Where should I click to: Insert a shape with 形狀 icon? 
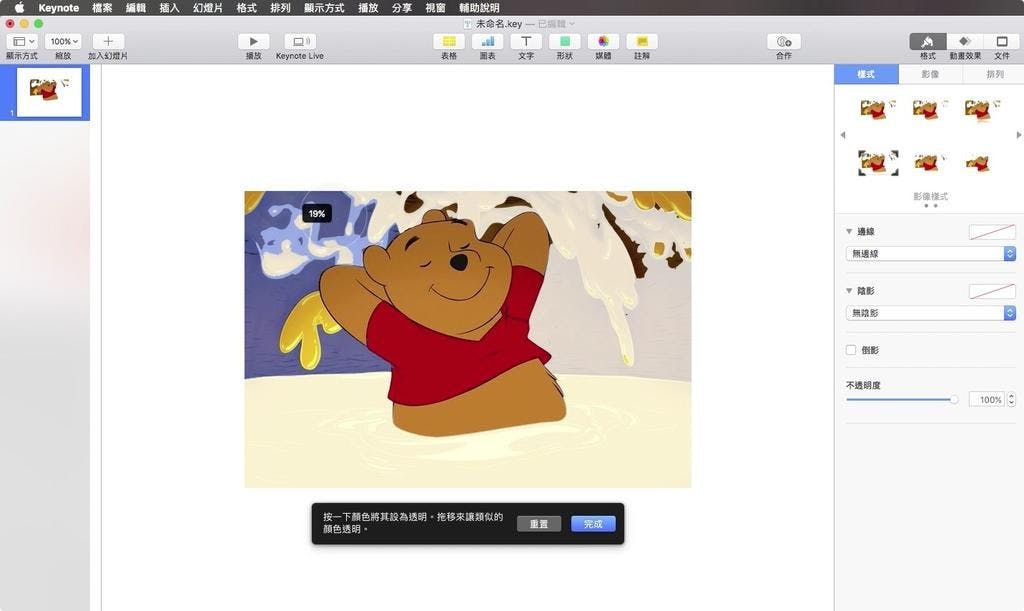[564, 41]
